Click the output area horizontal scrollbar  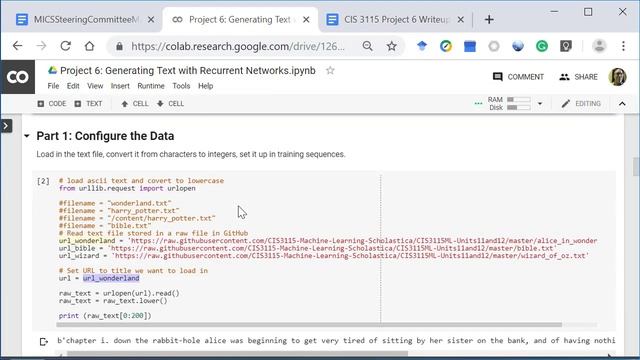(x=237, y=353)
